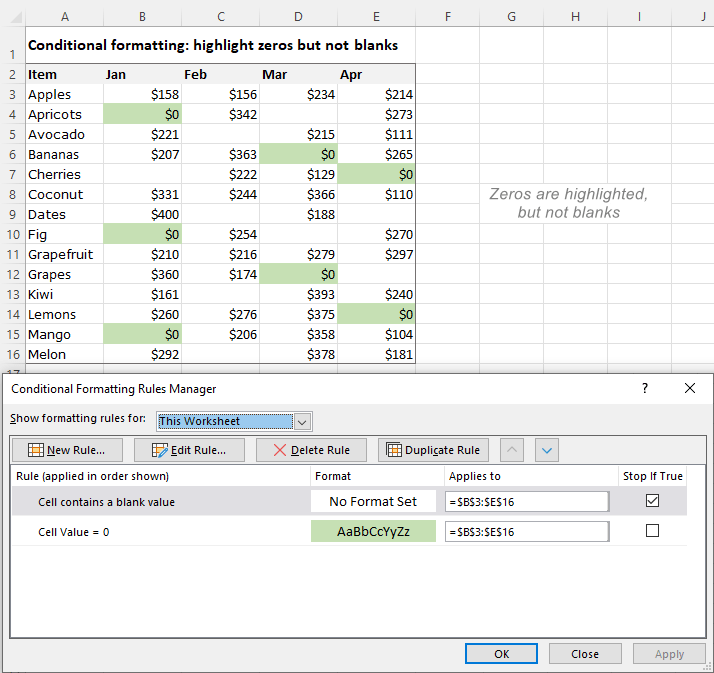Click the 'Apricots' cell
714x673 pixels.
(x=65, y=114)
